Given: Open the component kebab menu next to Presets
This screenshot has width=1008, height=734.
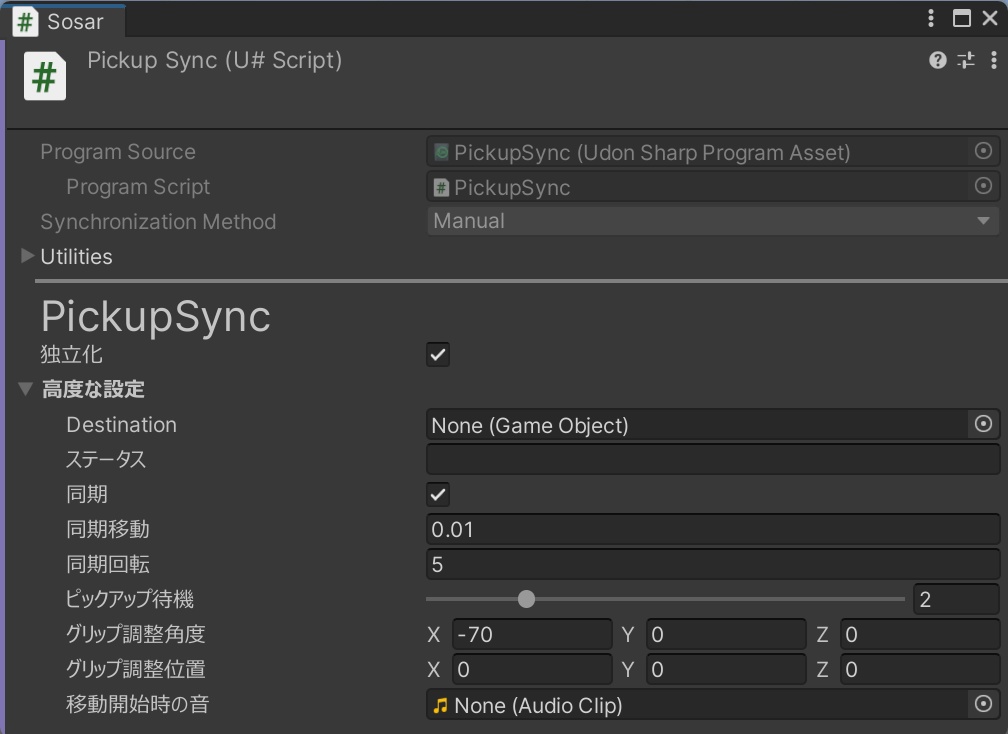Looking at the screenshot, I should click(x=994, y=60).
